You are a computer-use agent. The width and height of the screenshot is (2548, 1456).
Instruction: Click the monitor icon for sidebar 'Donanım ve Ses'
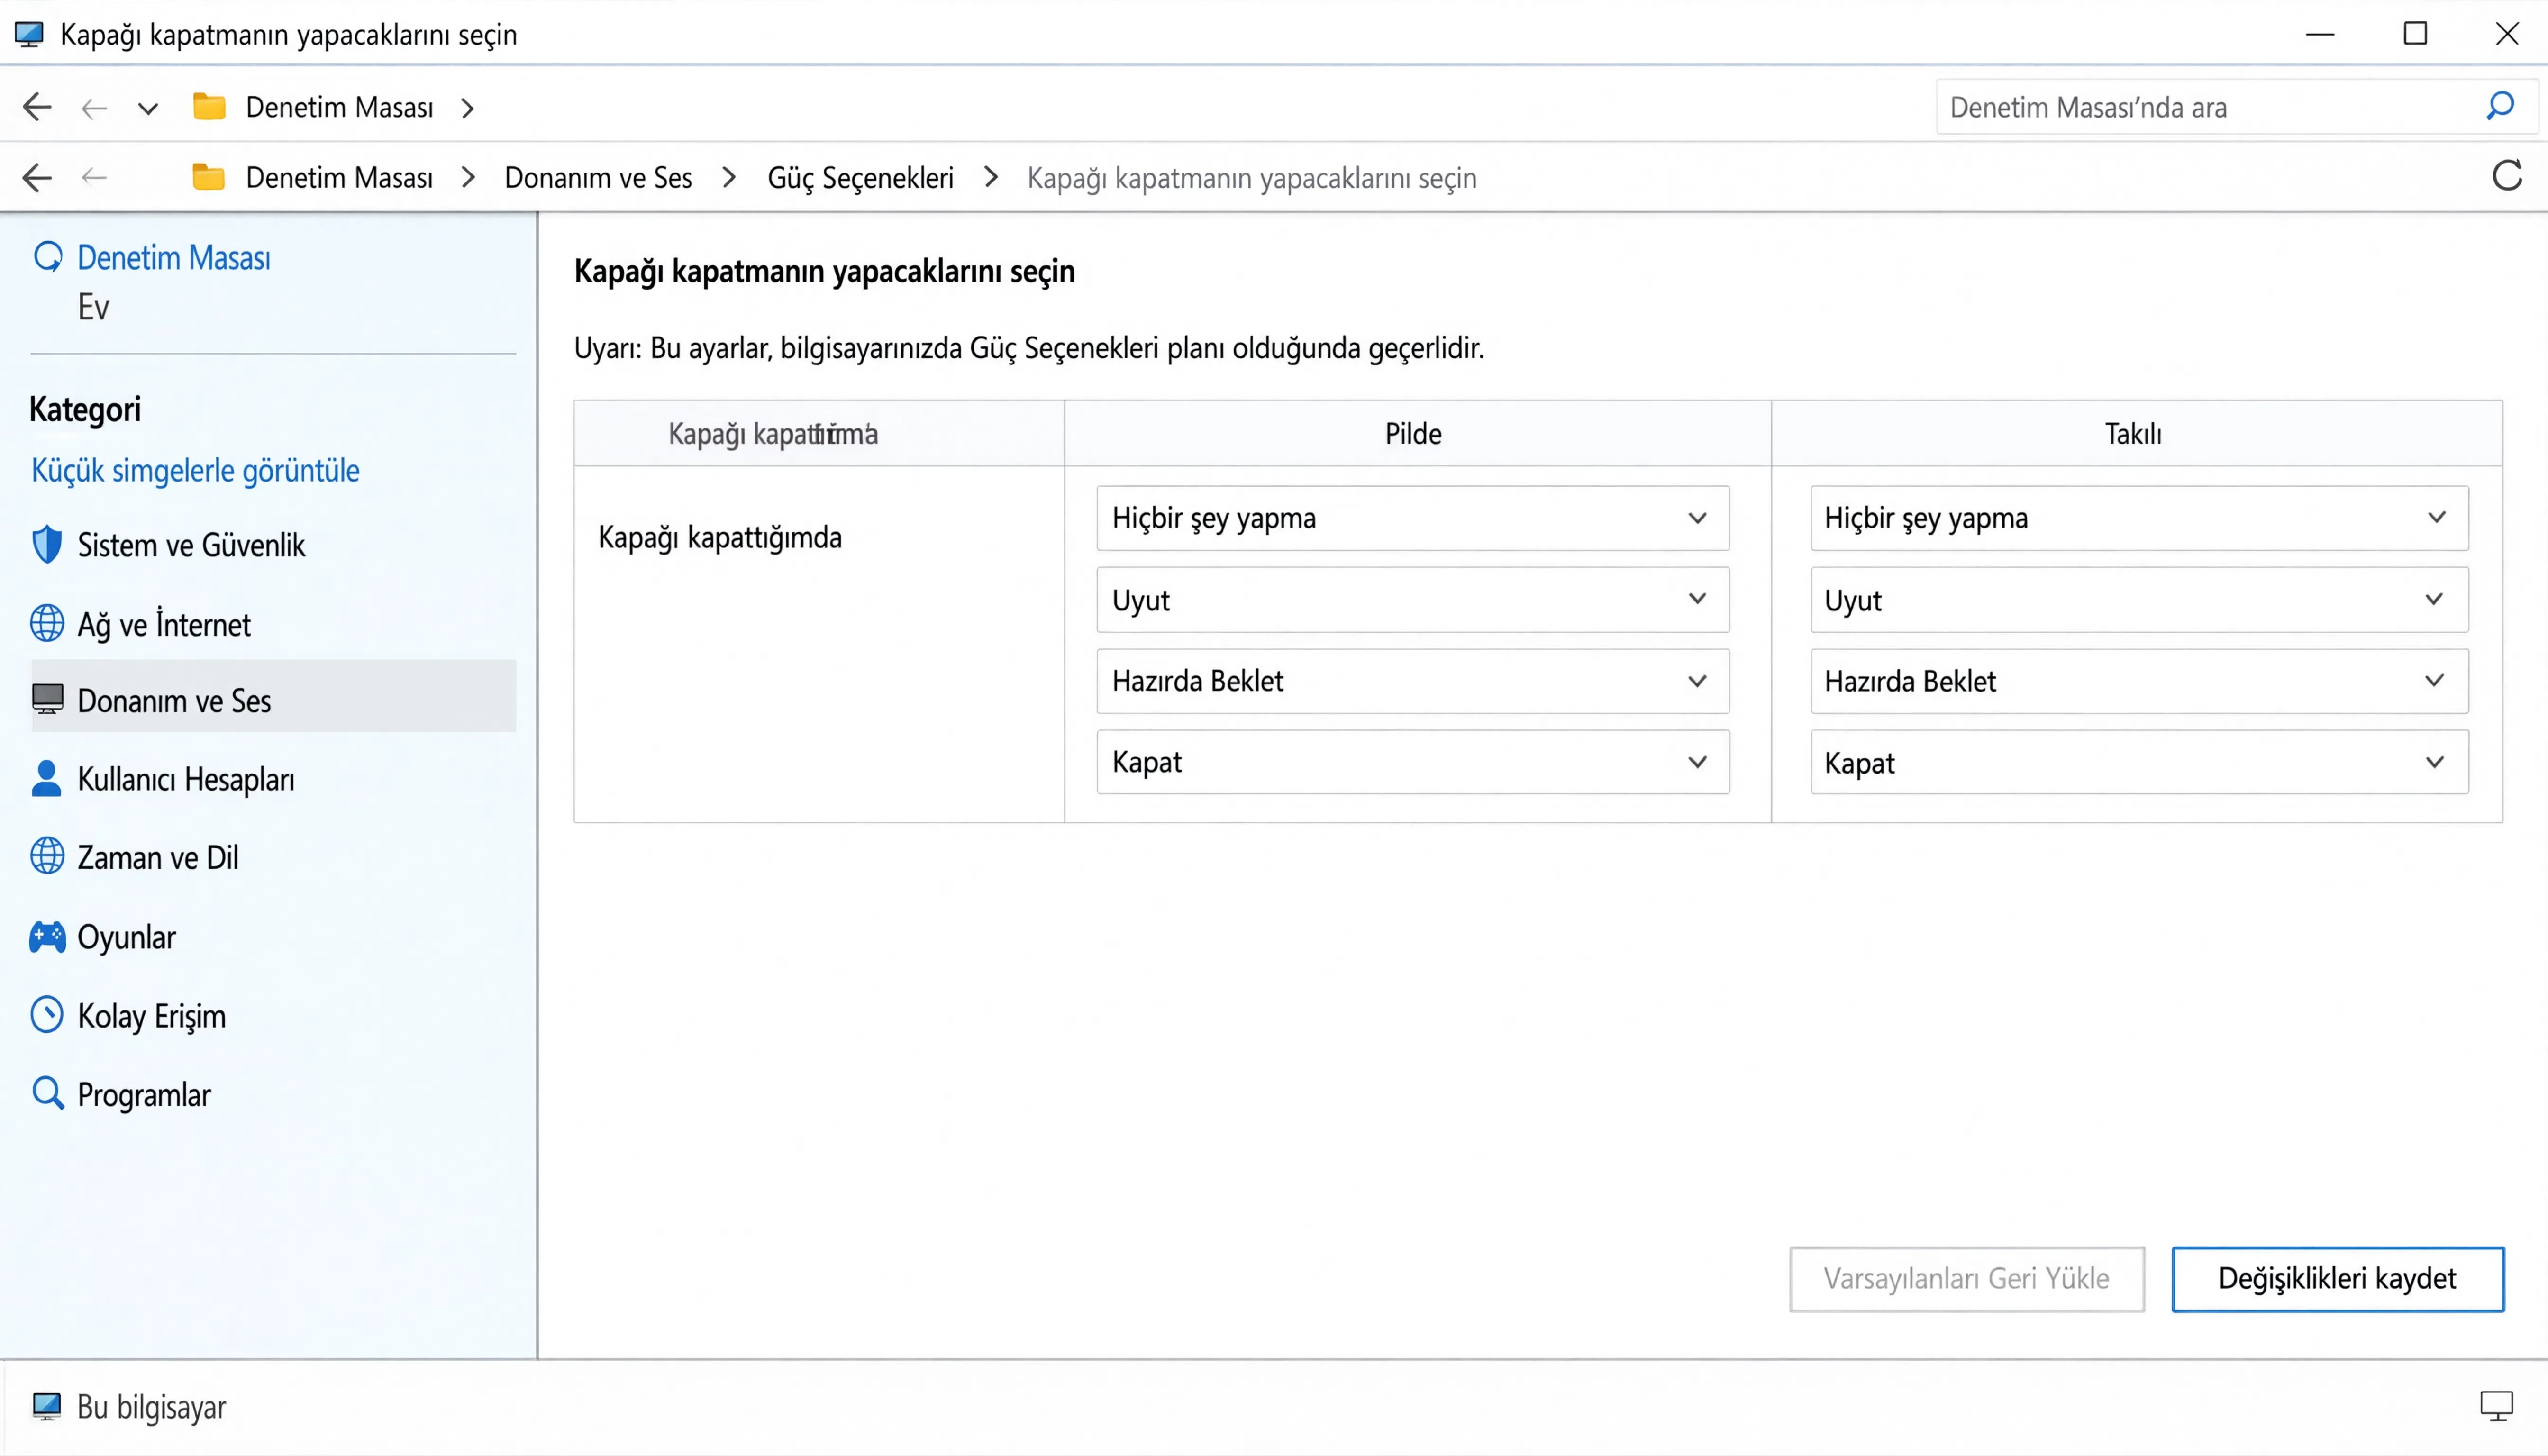coord(47,698)
